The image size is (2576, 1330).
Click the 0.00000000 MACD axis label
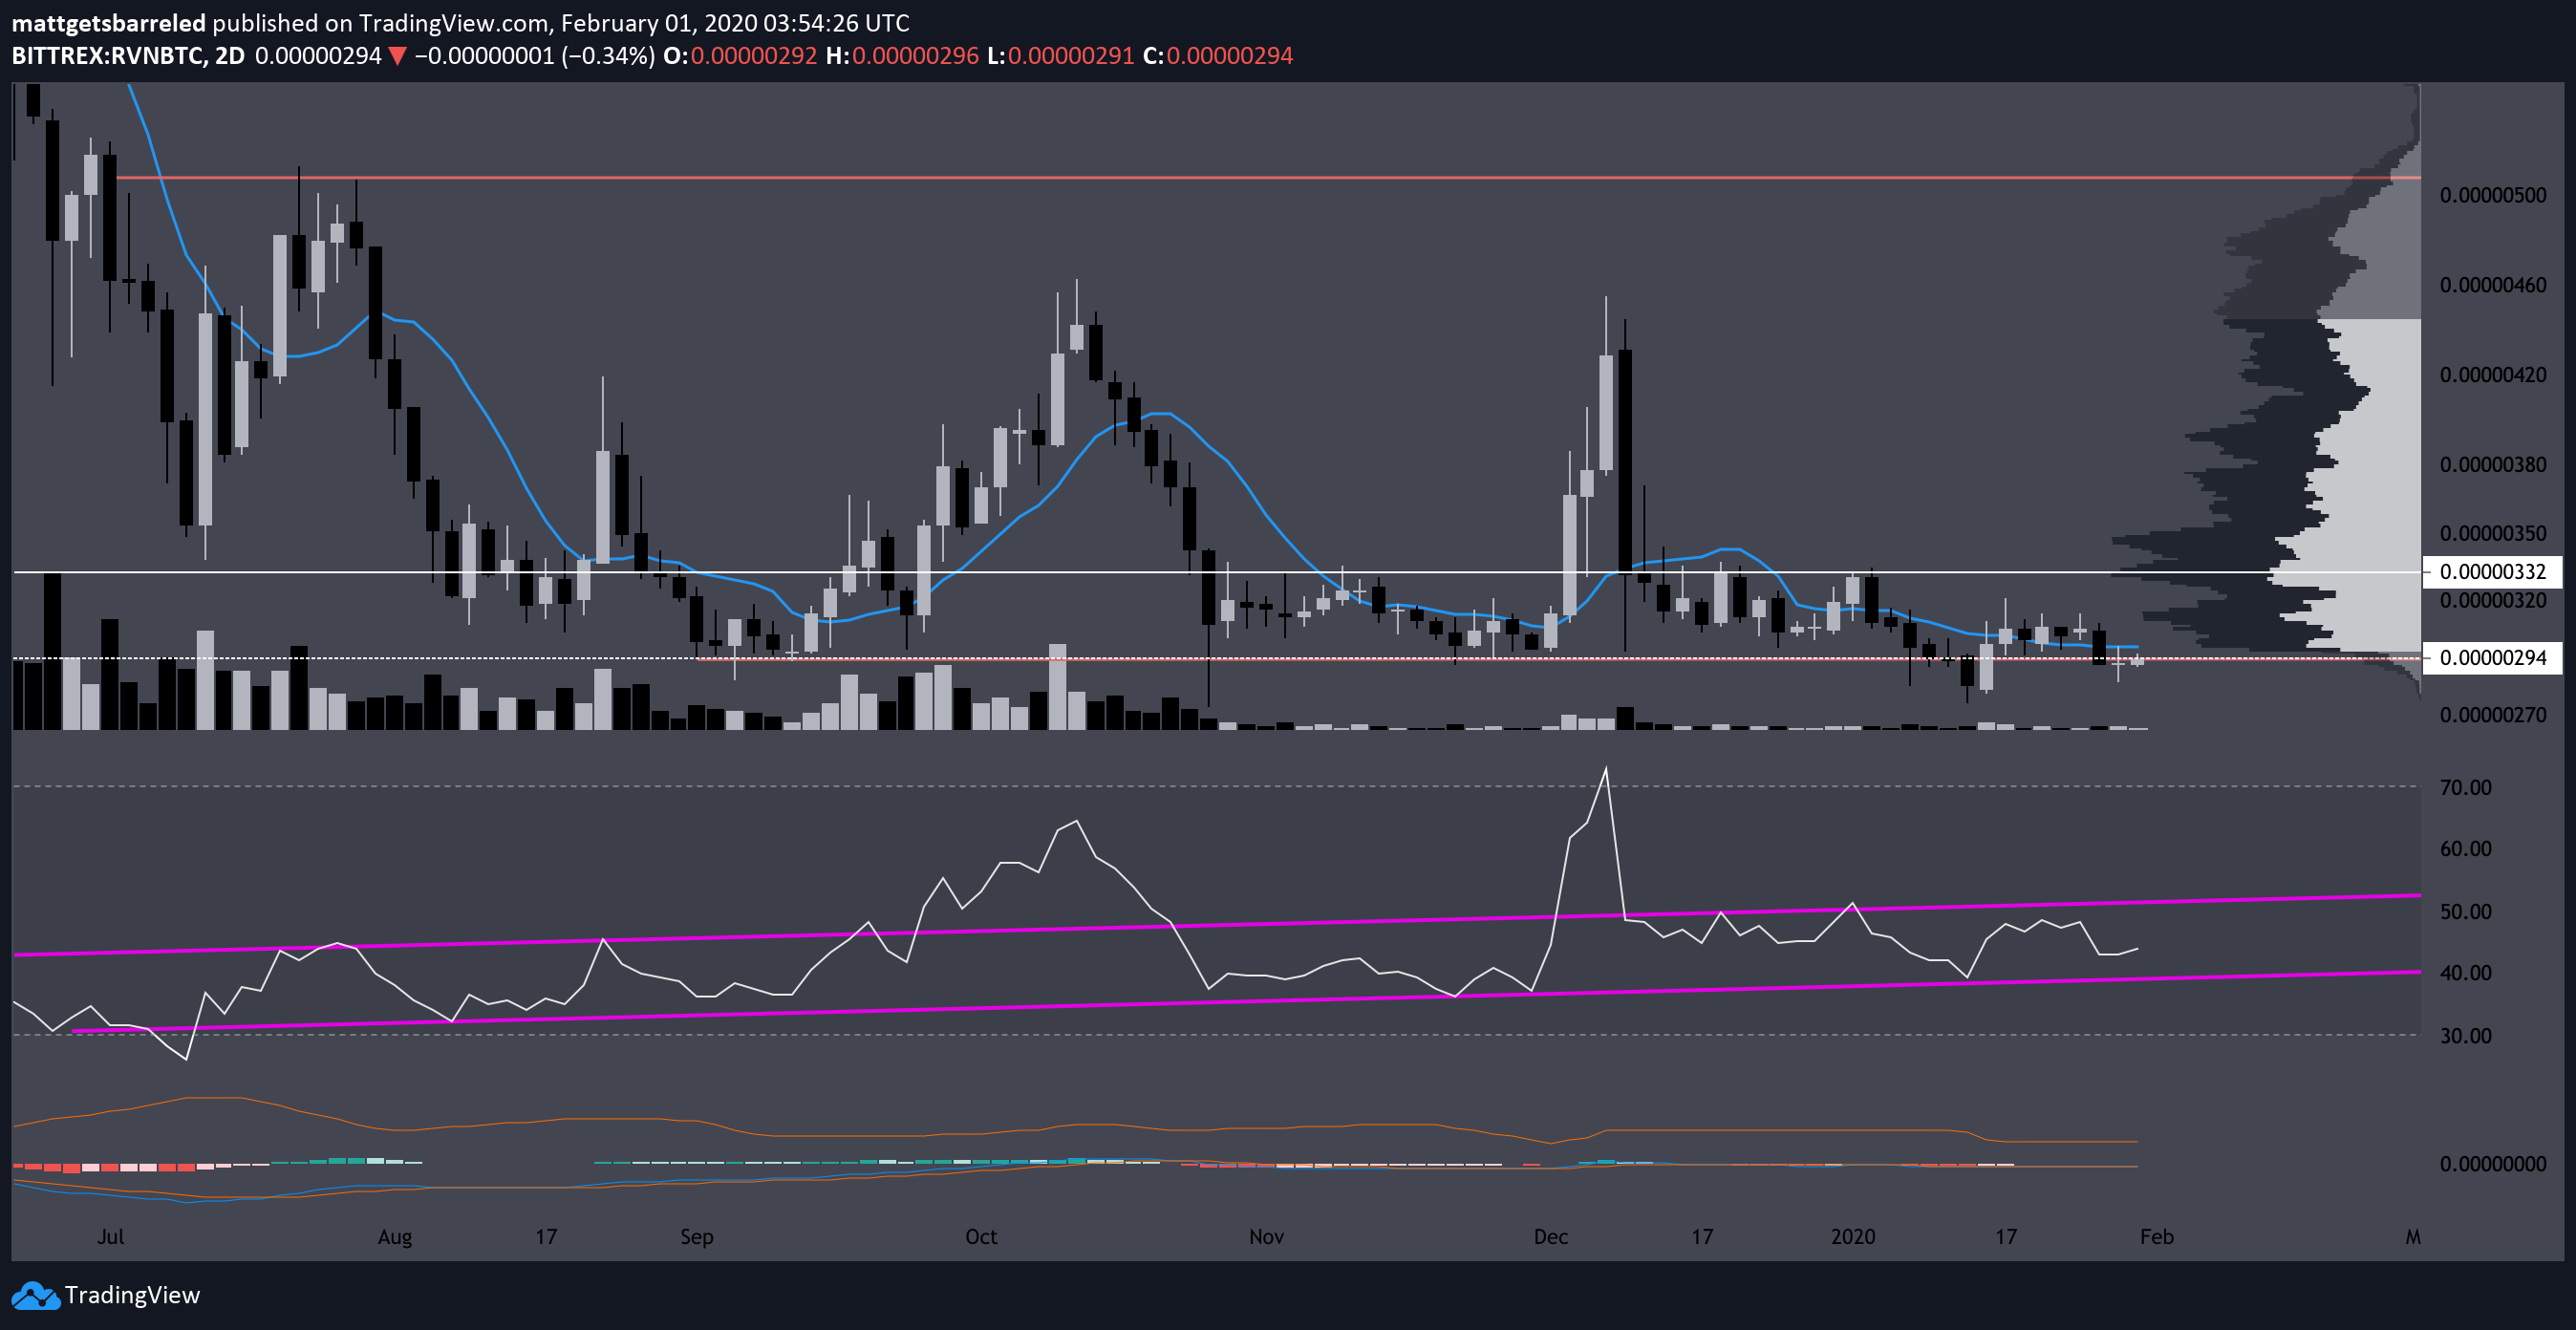(x=2493, y=1164)
